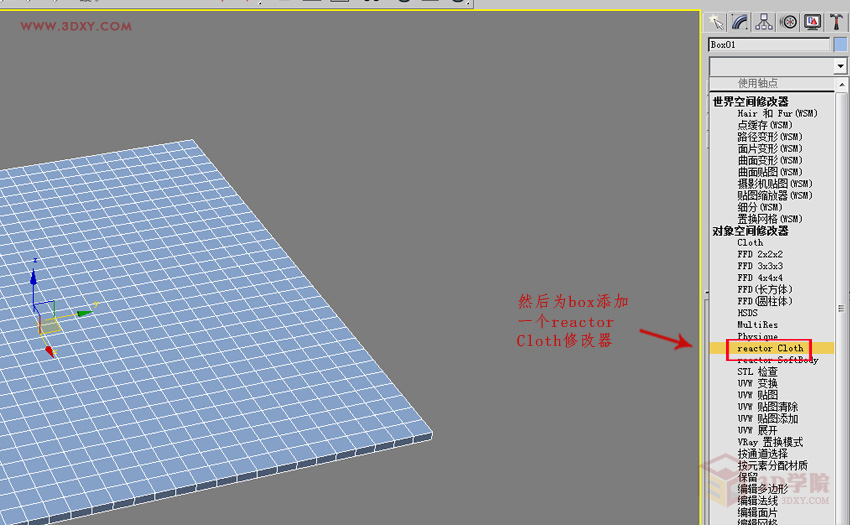Open the object color swatch beside Box01
The height and width of the screenshot is (525, 850).
point(840,44)
